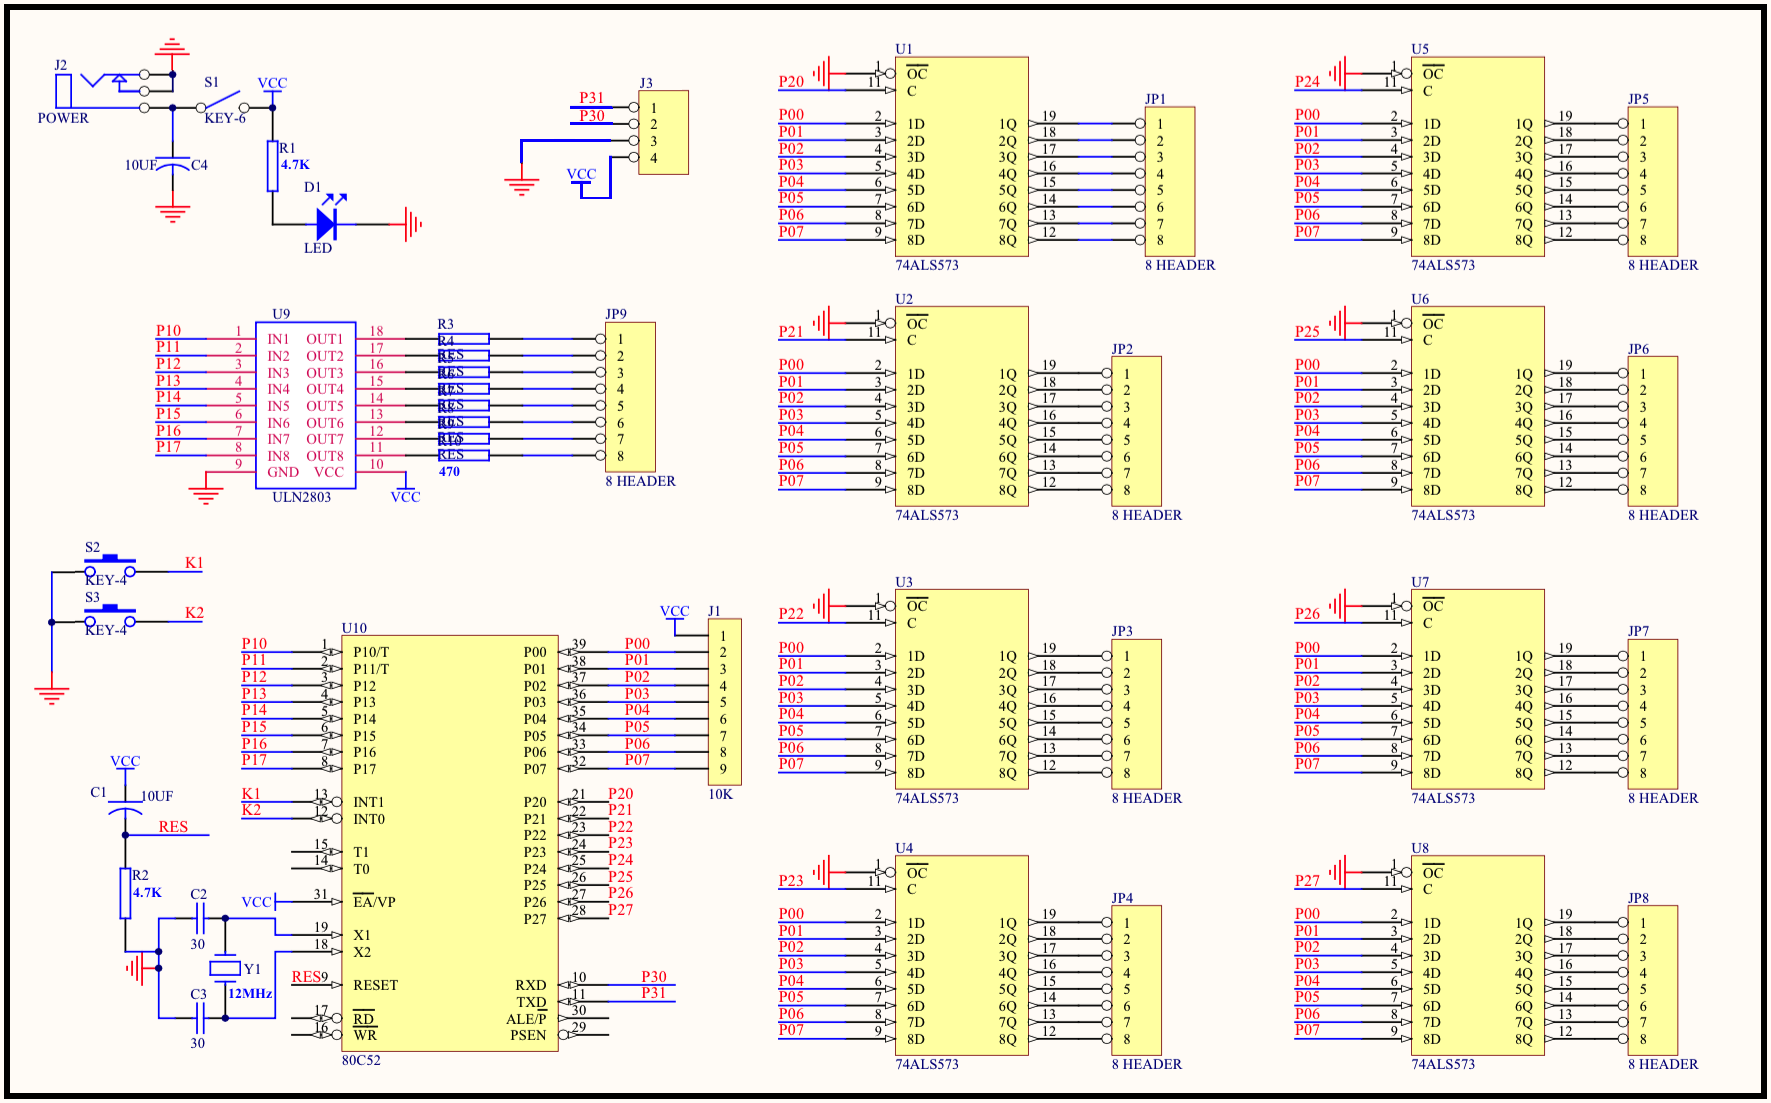Screen dimensions: 1771x1103
Task: Select the K2 net label beside S3
Action: click(194, 613)
